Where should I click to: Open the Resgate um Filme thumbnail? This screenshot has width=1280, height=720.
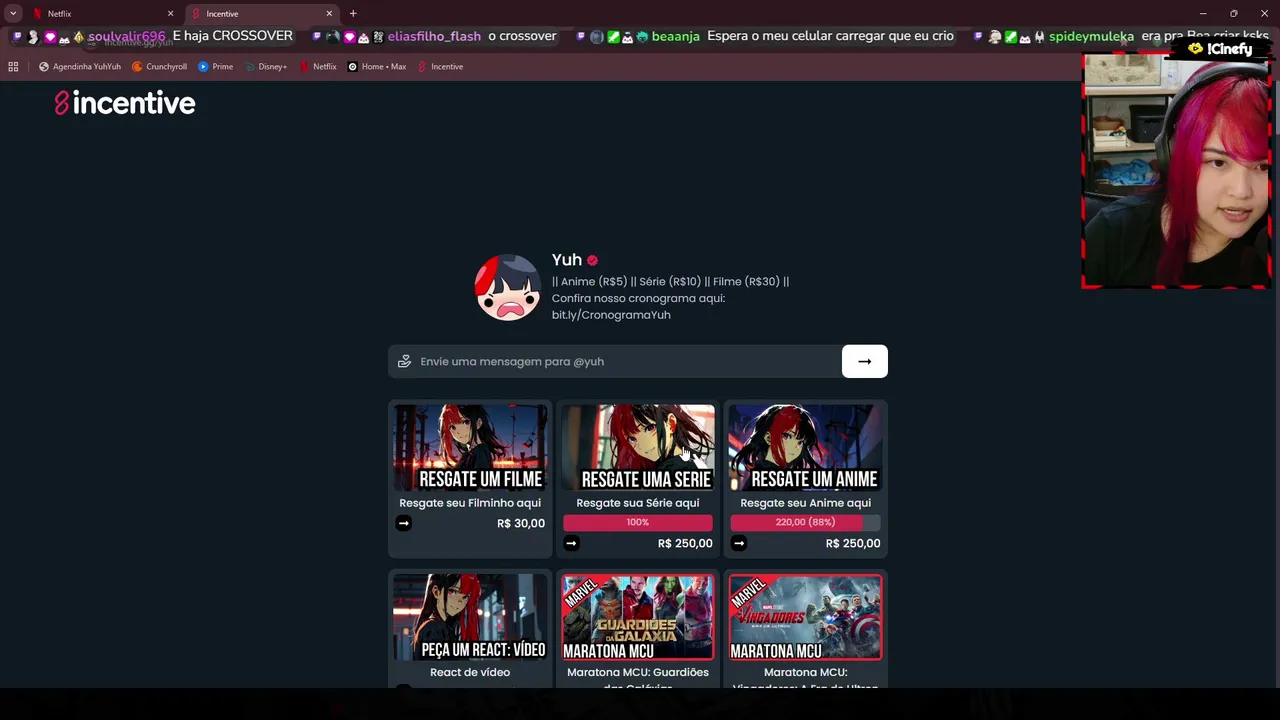pos(470,447)
